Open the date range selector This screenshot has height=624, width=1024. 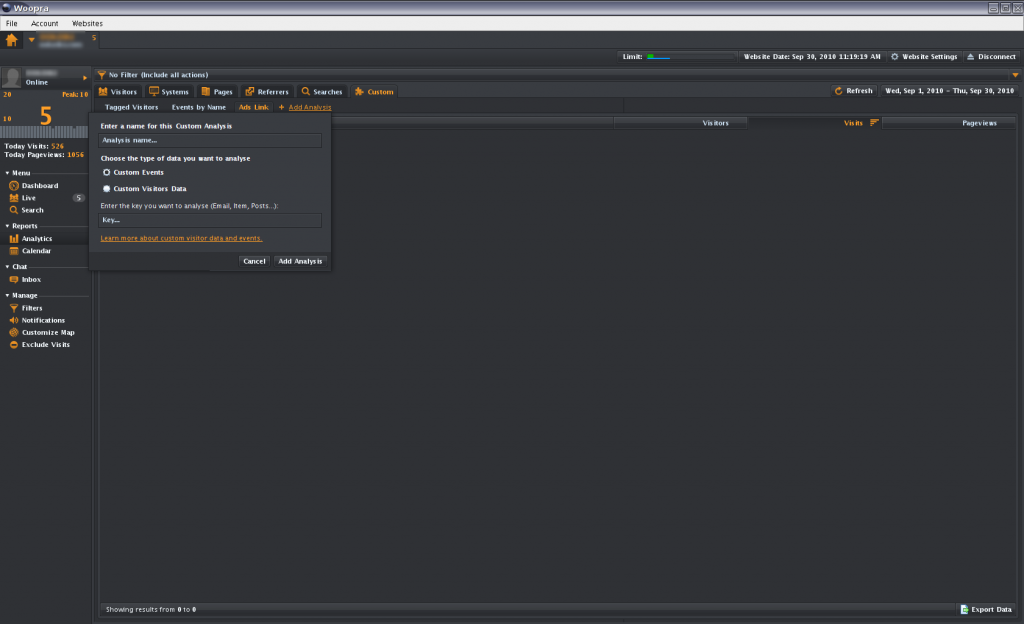pyautogui.click(x=950, y=91)
